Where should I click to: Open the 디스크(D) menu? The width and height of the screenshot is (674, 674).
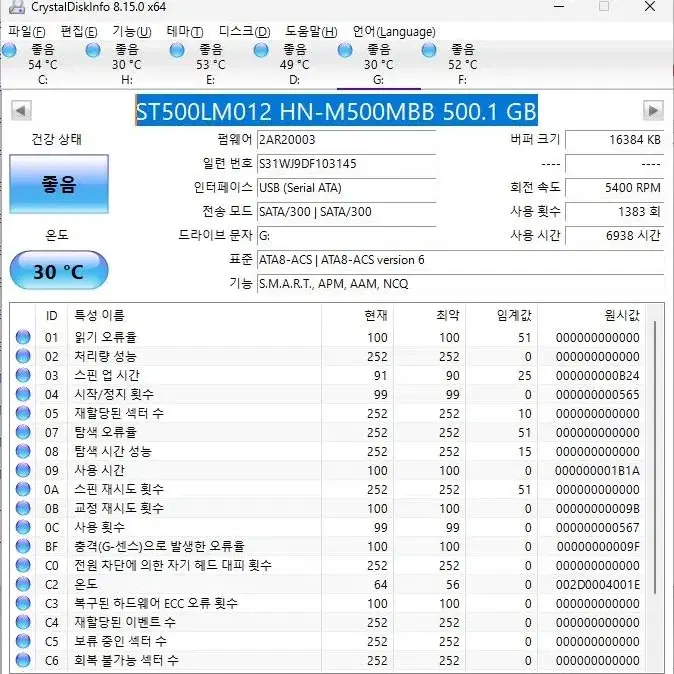point(244,31)
